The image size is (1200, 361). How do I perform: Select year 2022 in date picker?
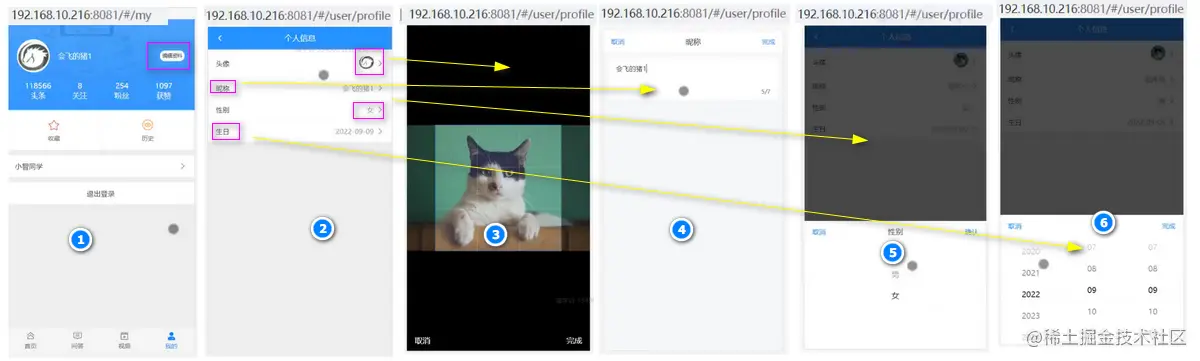coord(1031,294)
